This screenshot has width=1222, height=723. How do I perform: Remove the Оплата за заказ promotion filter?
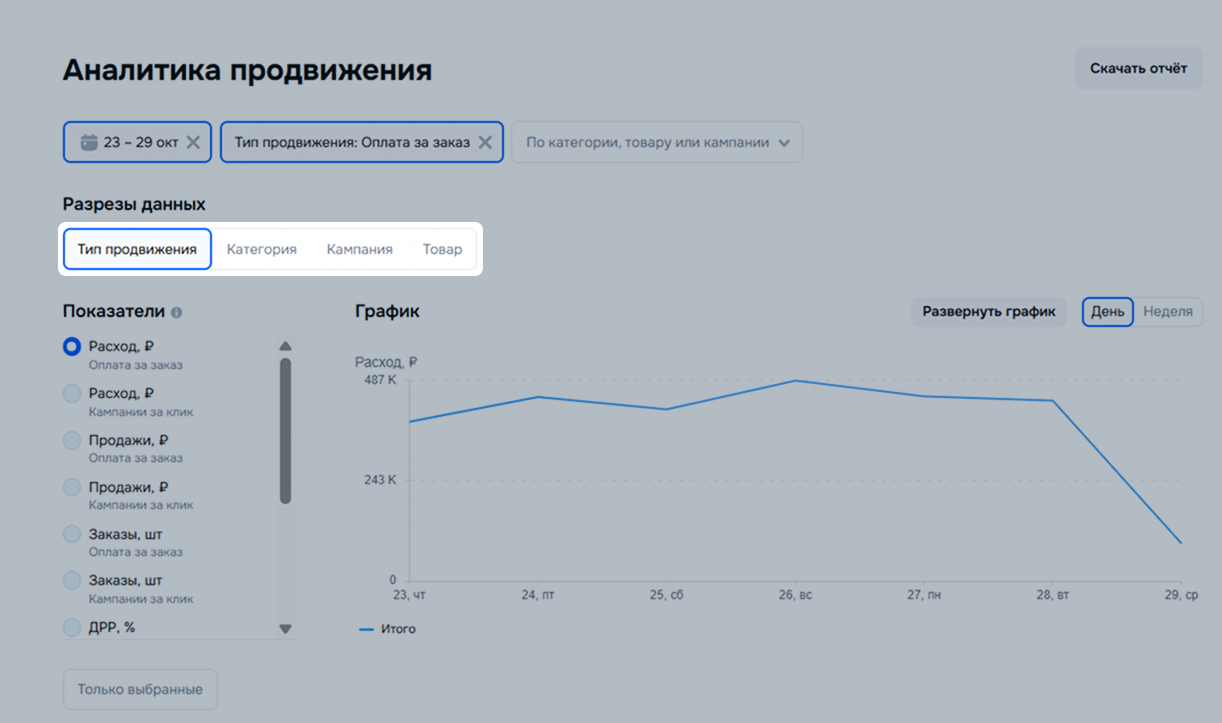coord(485,142)
